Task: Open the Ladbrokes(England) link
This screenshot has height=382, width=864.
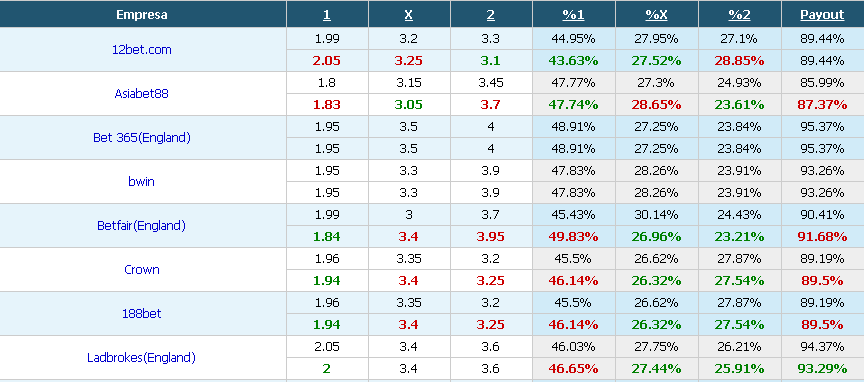Action: (x=142, y=358)
